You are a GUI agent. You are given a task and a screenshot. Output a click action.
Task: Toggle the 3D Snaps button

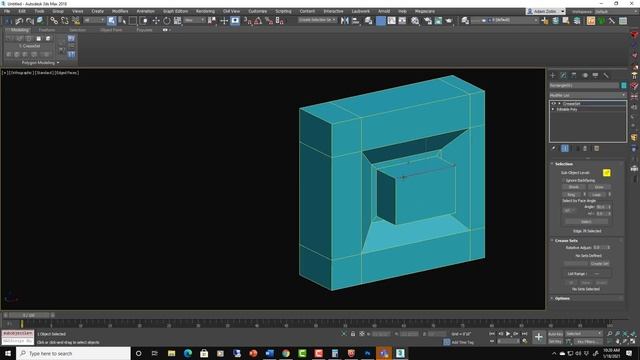point(248,20)
